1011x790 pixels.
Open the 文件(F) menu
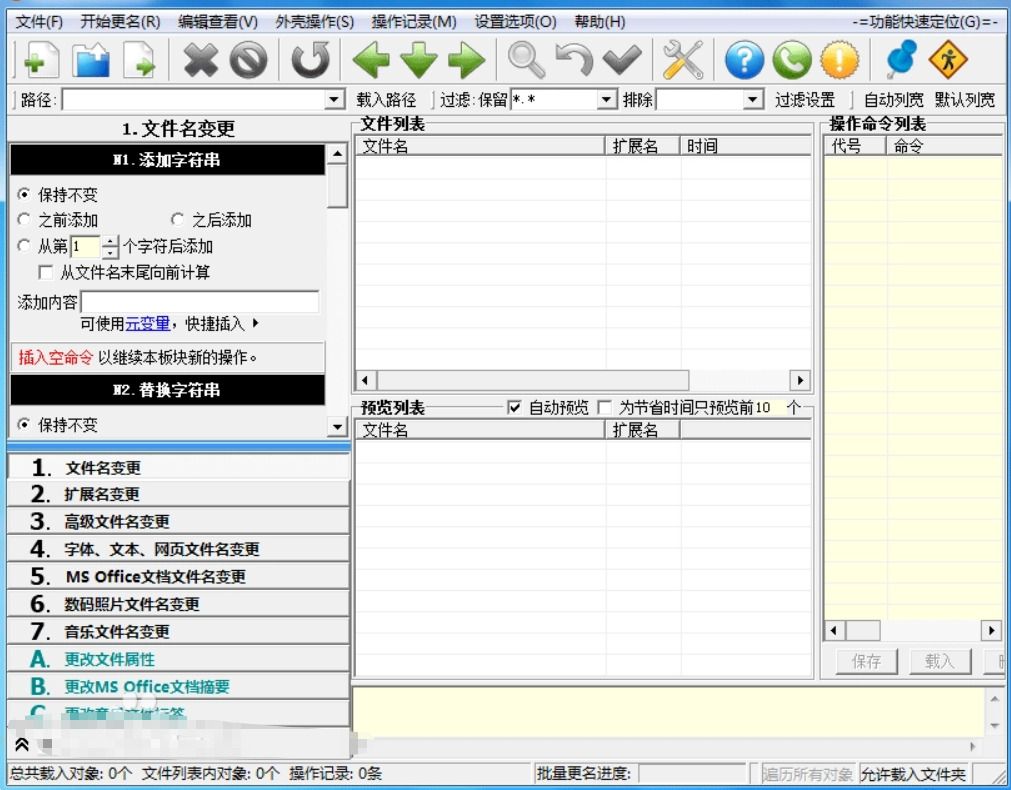coord(39,22)
